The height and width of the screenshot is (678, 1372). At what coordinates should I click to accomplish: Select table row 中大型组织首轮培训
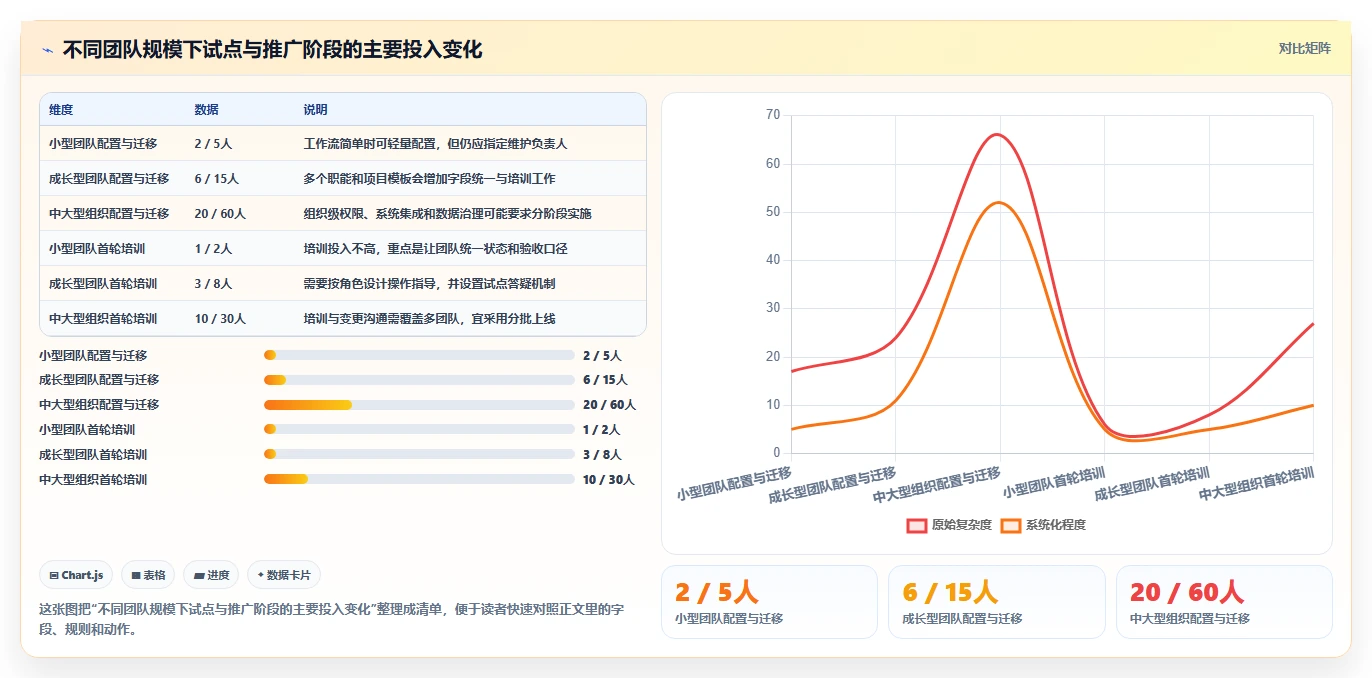[x=343, y=319]
